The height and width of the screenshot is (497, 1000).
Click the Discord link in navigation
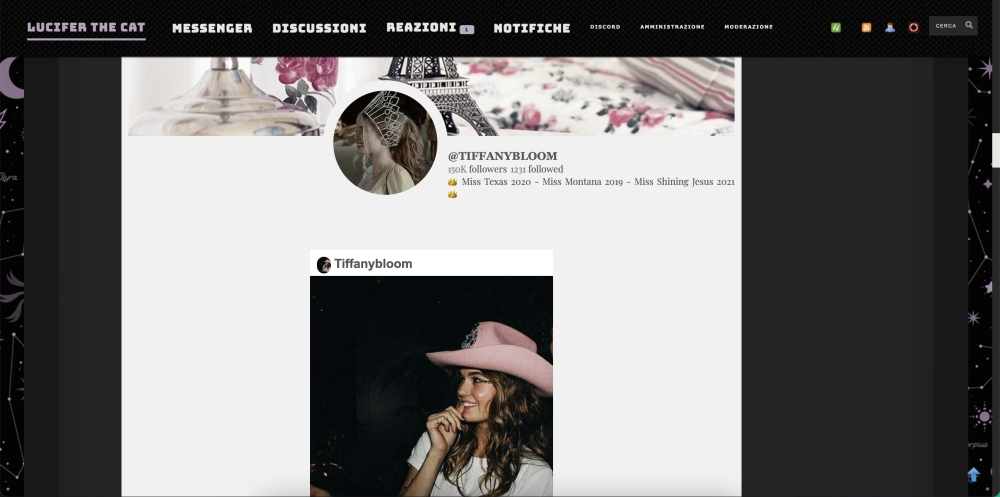pos(605,27)
